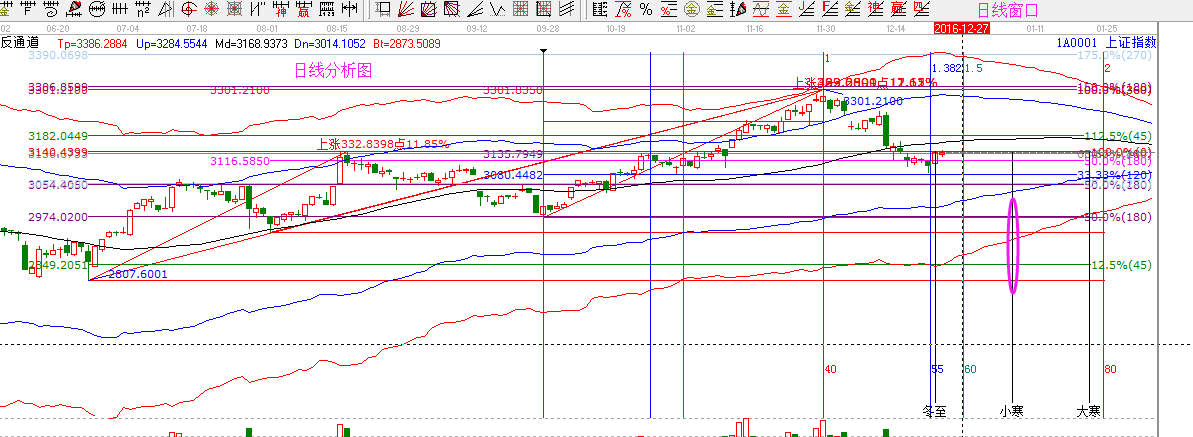The width and height of the screenshot is (1193, 437).
Task: Click the rocket icon in right toolbar
Action: 738,9
